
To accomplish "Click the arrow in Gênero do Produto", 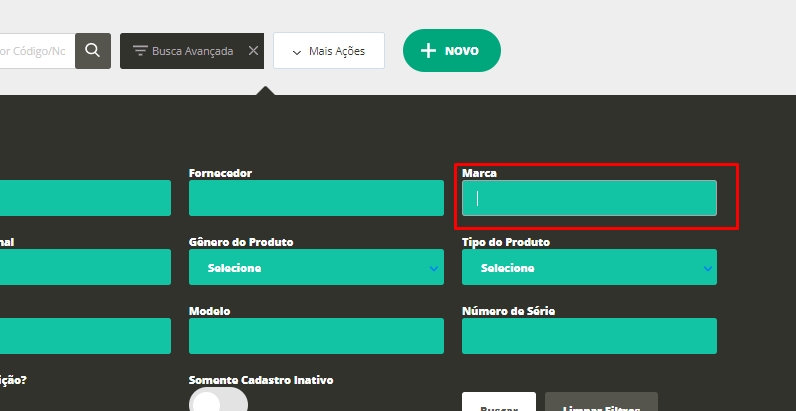I will (x=433, y=268).
